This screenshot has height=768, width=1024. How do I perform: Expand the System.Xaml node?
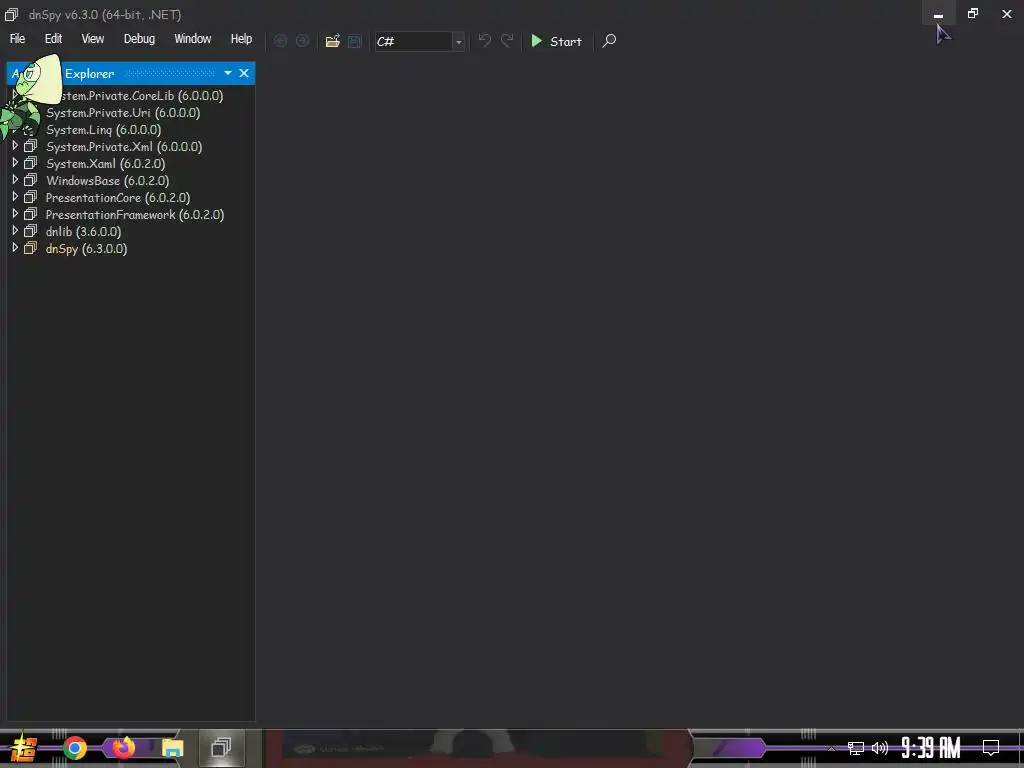14,163
